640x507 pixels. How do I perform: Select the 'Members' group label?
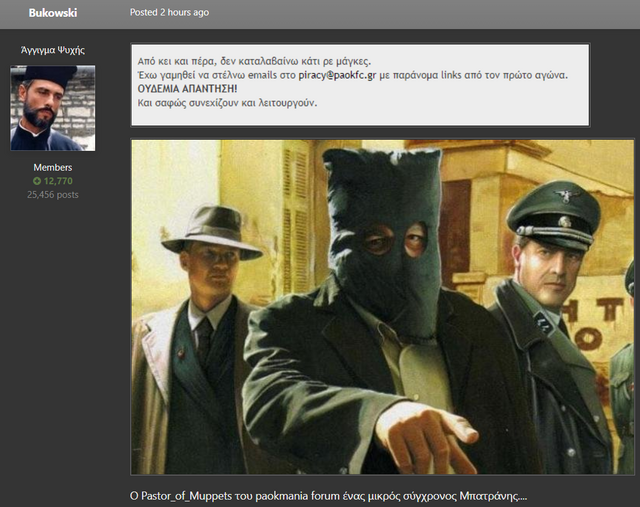click(x=53, y=167)
